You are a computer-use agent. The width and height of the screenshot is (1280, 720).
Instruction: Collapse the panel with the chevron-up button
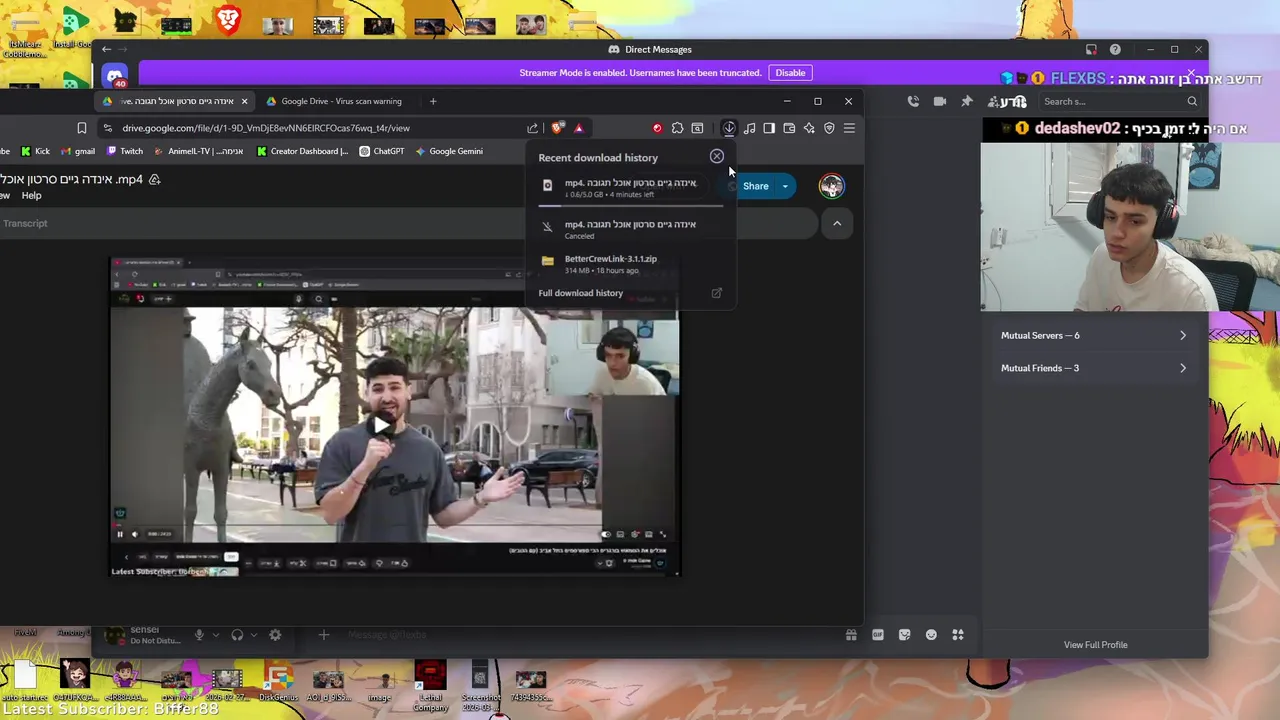(x=837, y=223)
